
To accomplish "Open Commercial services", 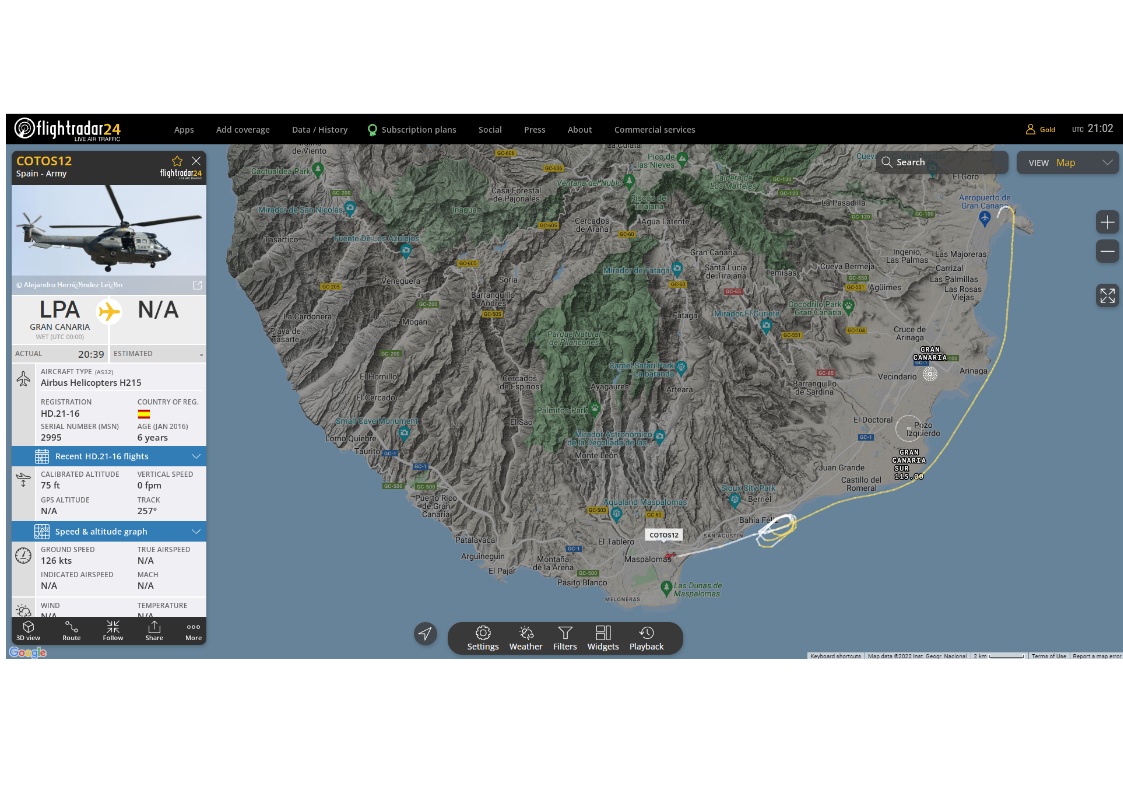I will click(655, 130).
